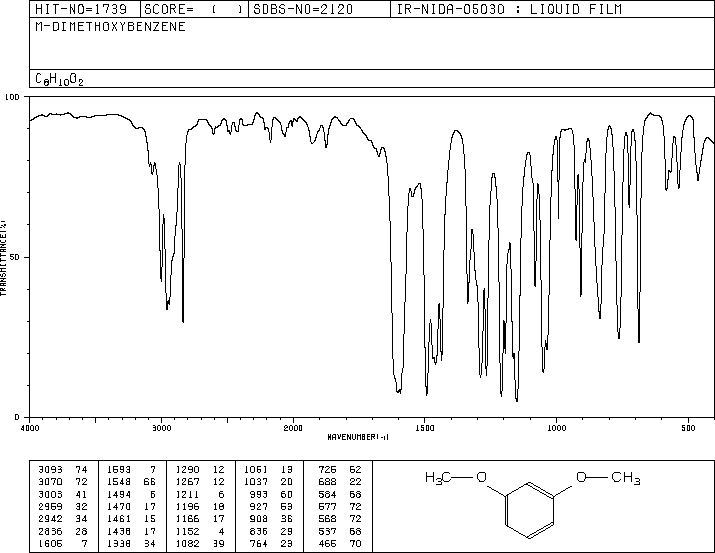
Task: Click the 4000 wavenumber axis label
Action: 30,428
